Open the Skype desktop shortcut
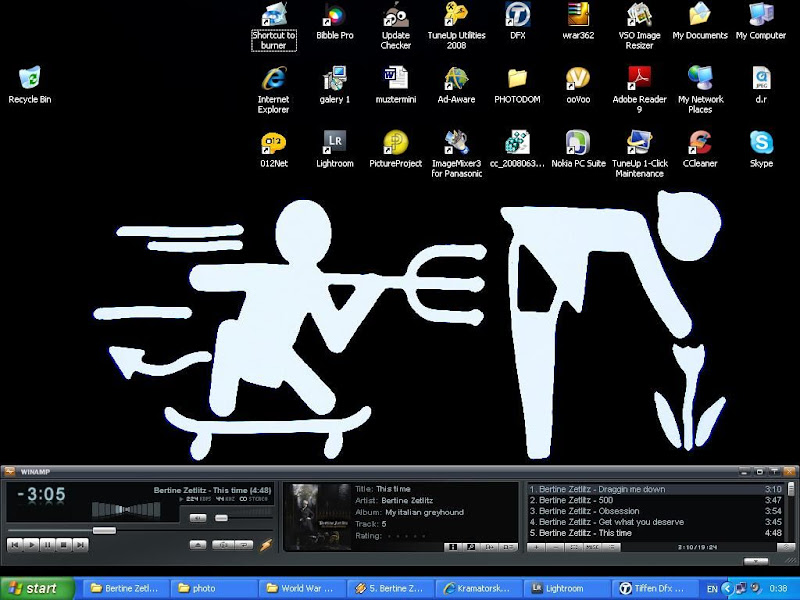The image size is (800, 600). pos(761,142)
